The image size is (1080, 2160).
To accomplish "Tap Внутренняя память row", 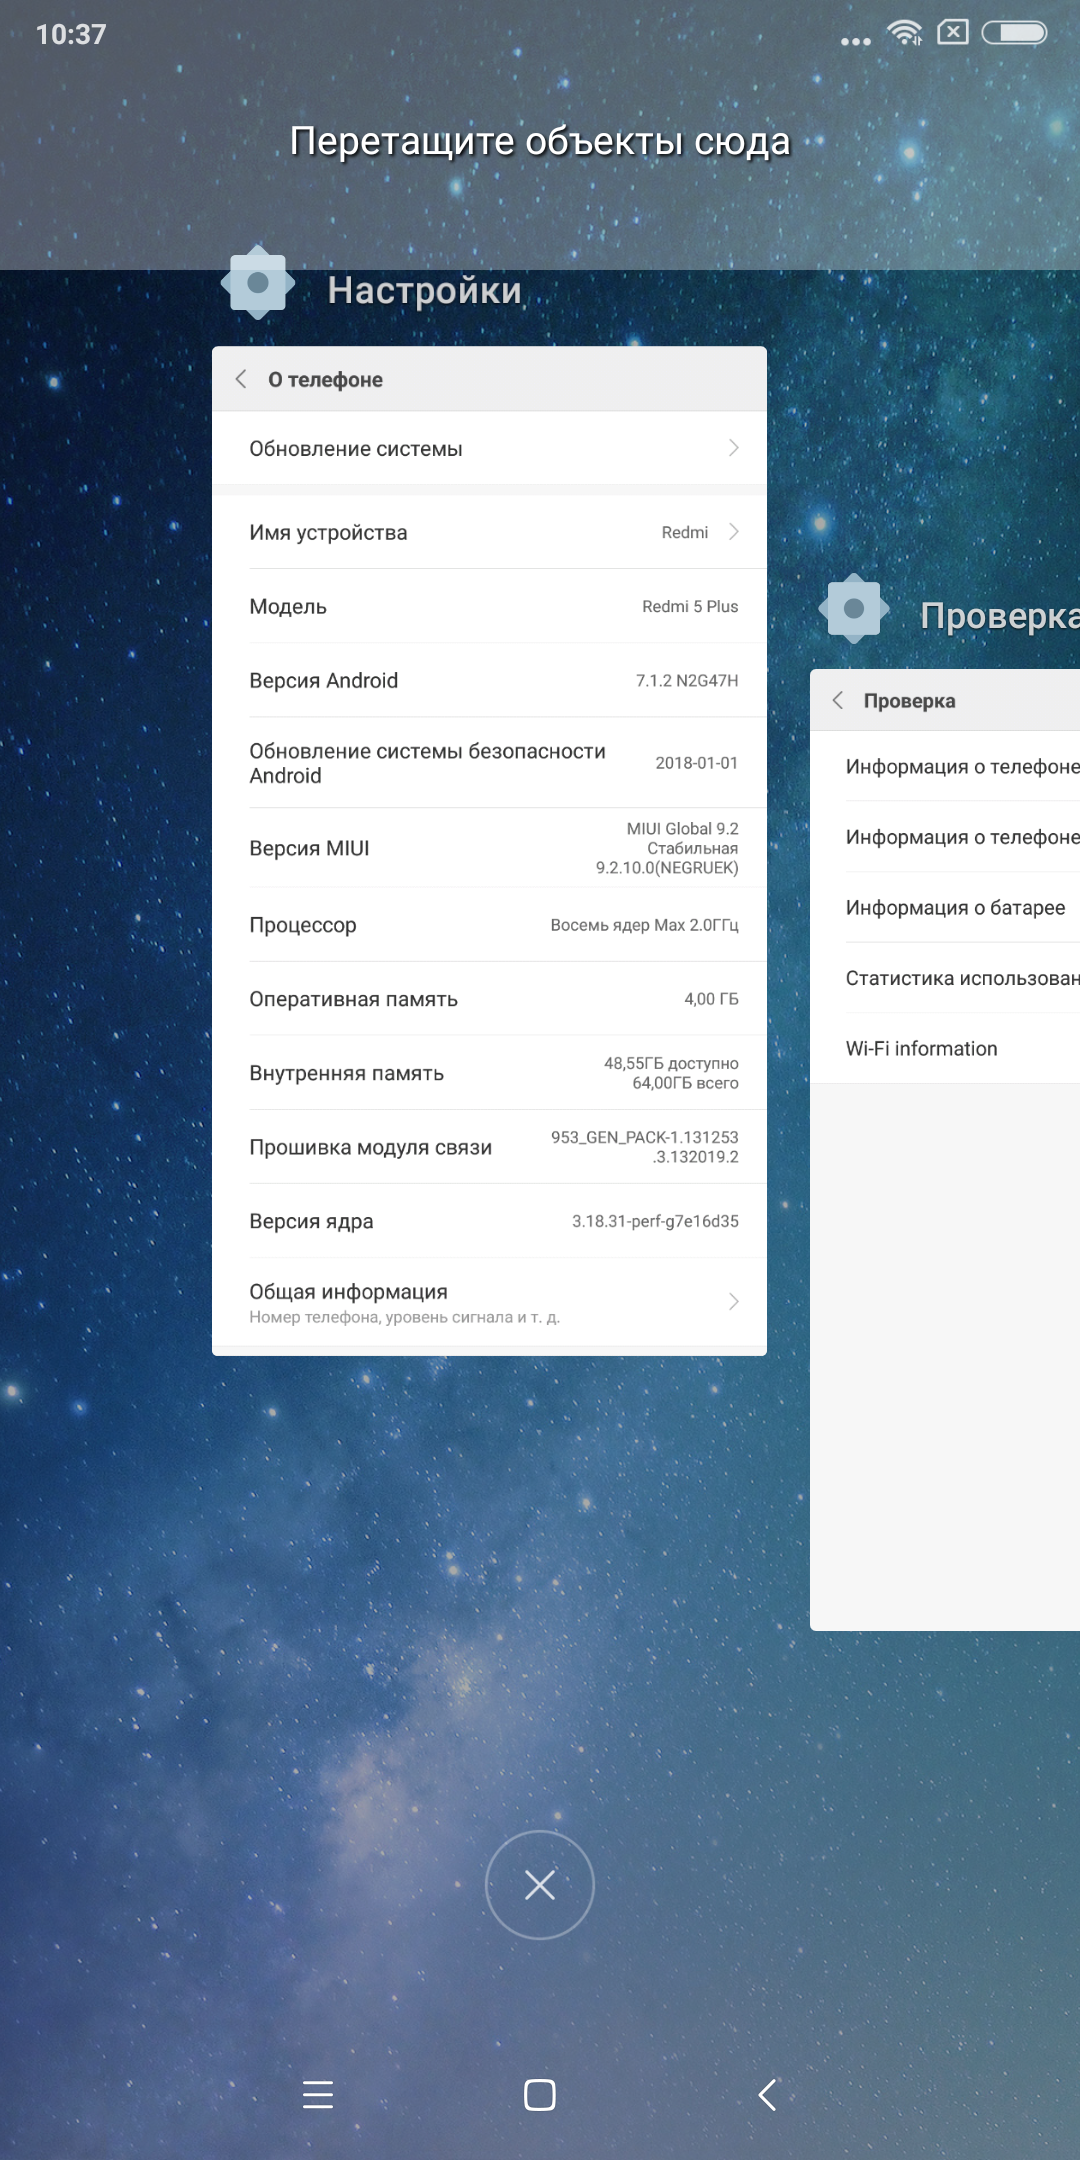I will pyautogui.click(x=489, y=1073).
